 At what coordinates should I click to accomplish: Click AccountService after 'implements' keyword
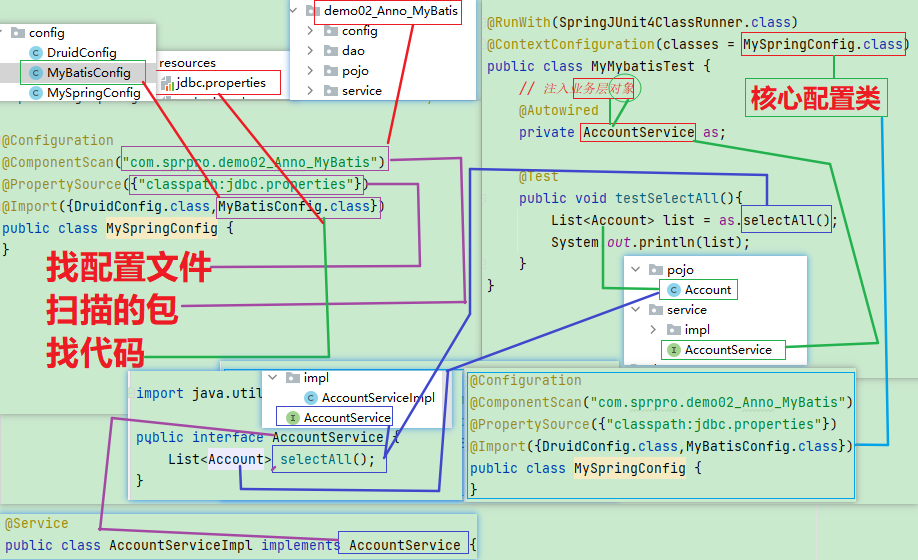point(405,545)
